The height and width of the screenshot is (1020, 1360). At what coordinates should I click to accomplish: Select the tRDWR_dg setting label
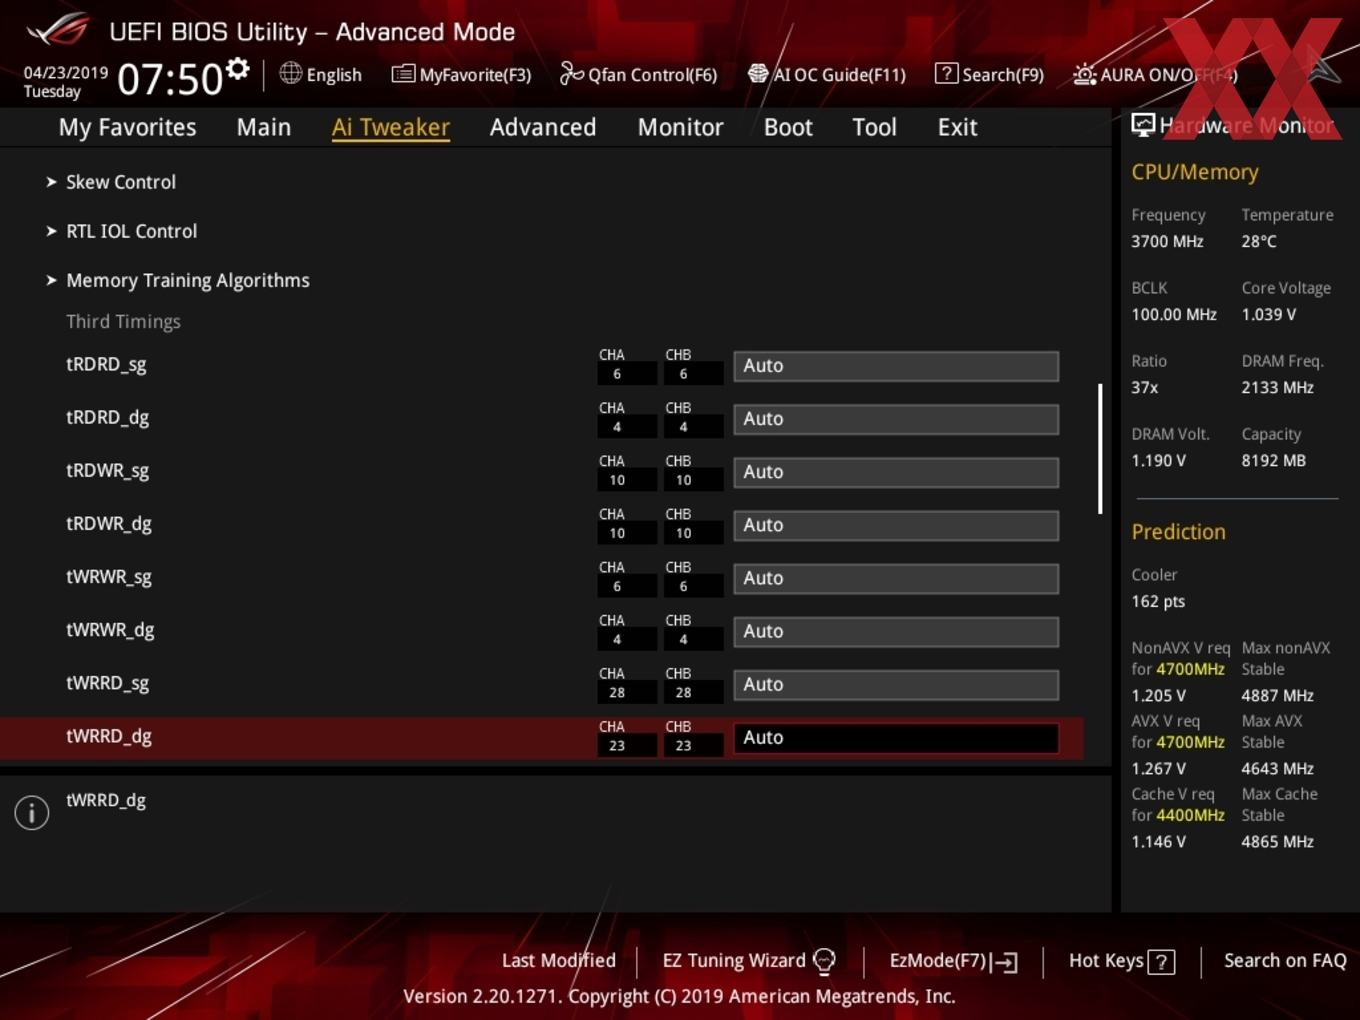click(109, 523)
